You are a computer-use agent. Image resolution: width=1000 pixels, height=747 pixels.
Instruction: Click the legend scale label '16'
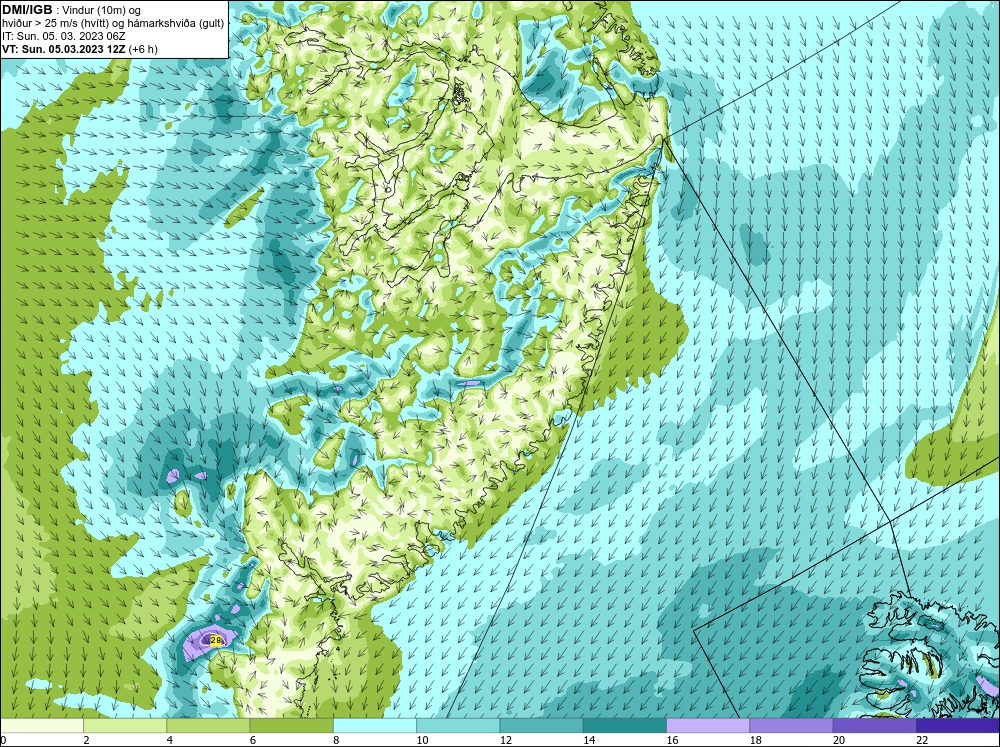pyautogui.click(x=672, y=739)
